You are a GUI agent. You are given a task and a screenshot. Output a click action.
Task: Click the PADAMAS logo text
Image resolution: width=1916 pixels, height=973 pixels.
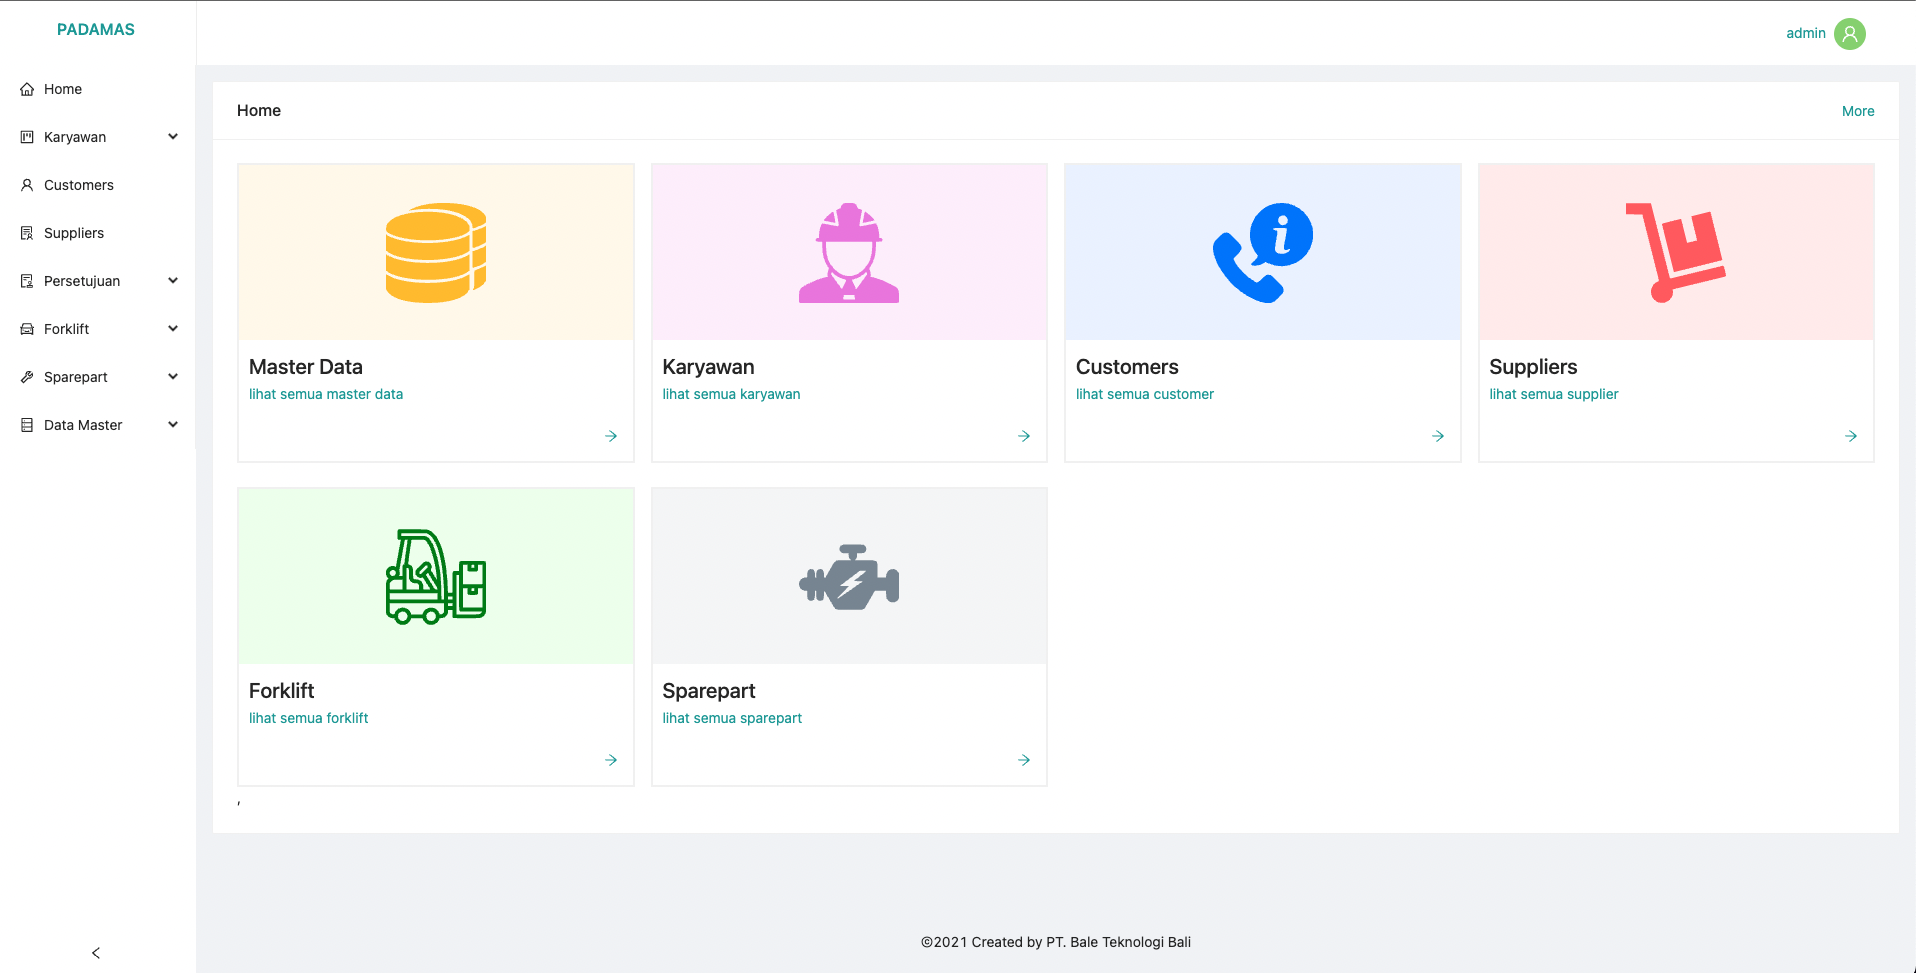[x=96, y=30]
